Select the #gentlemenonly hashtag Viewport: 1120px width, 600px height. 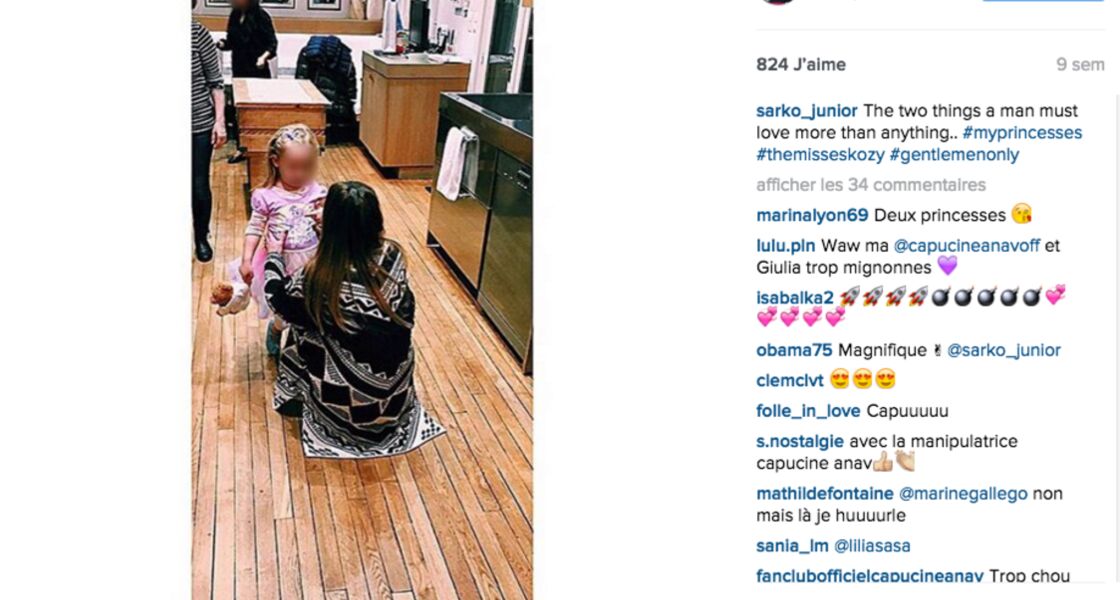(954, 154)
